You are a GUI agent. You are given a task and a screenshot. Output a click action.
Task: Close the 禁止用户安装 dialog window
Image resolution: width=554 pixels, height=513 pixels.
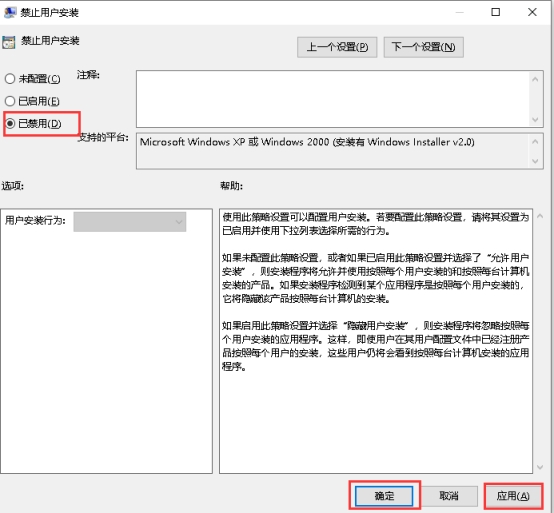point(532,12)
